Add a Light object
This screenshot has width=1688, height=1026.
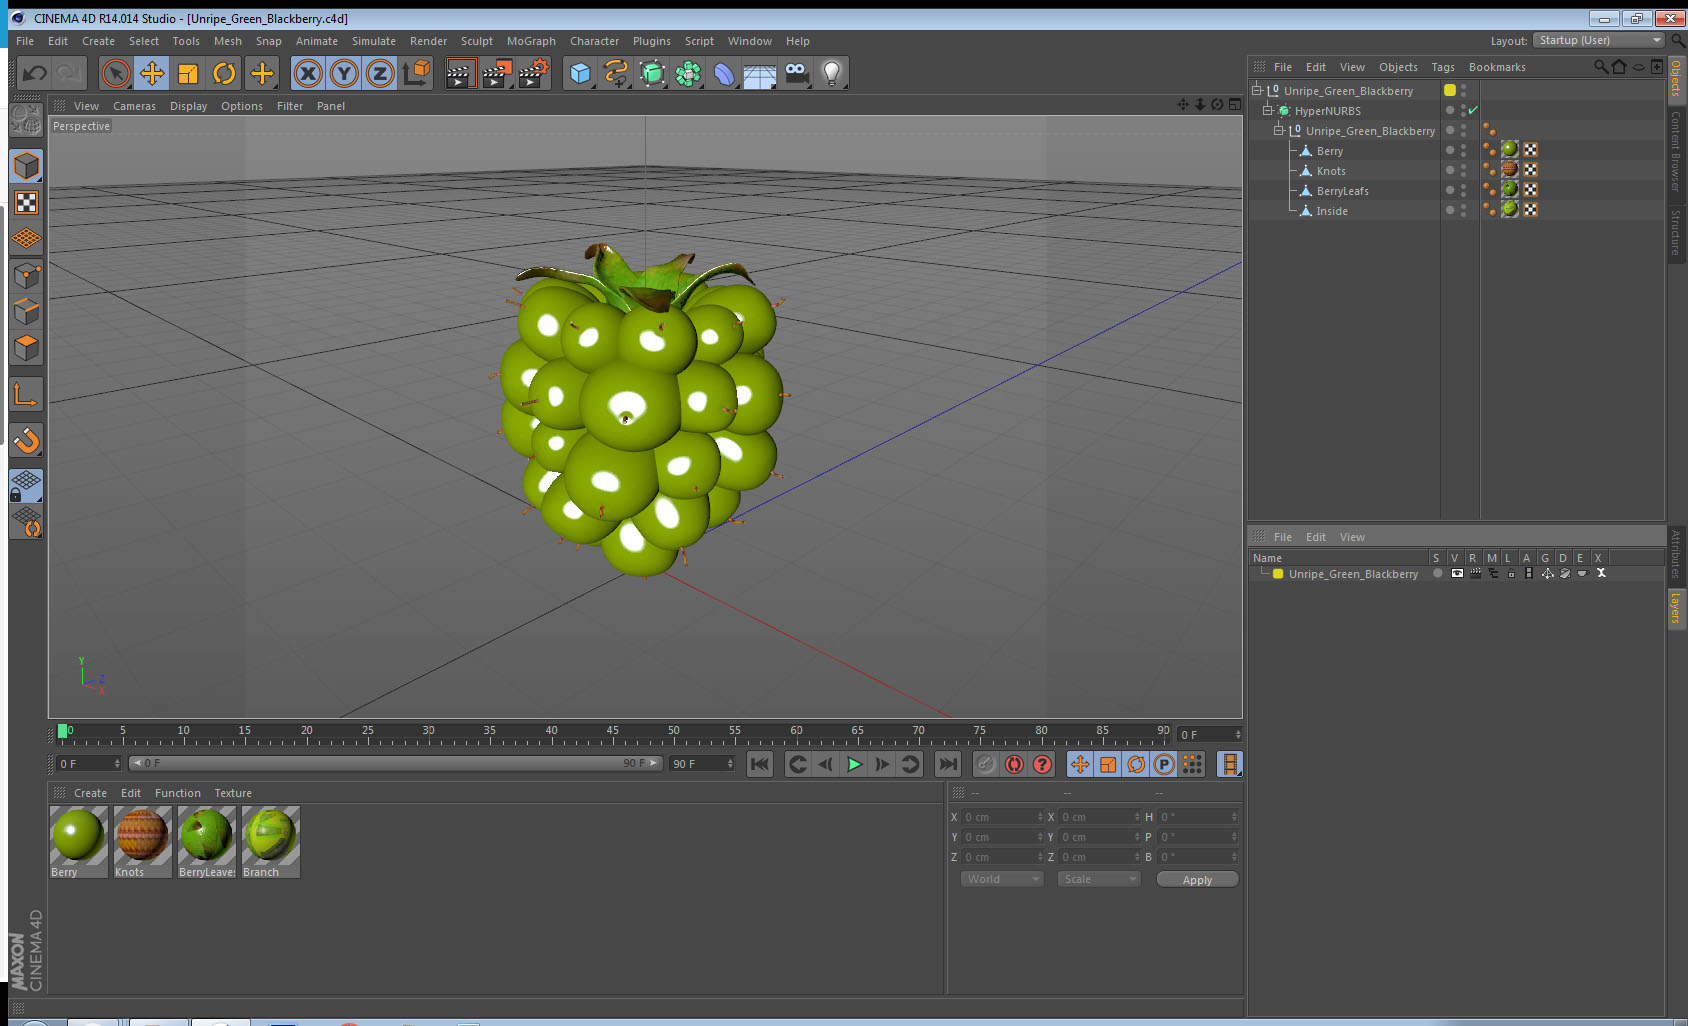[832, 73]
